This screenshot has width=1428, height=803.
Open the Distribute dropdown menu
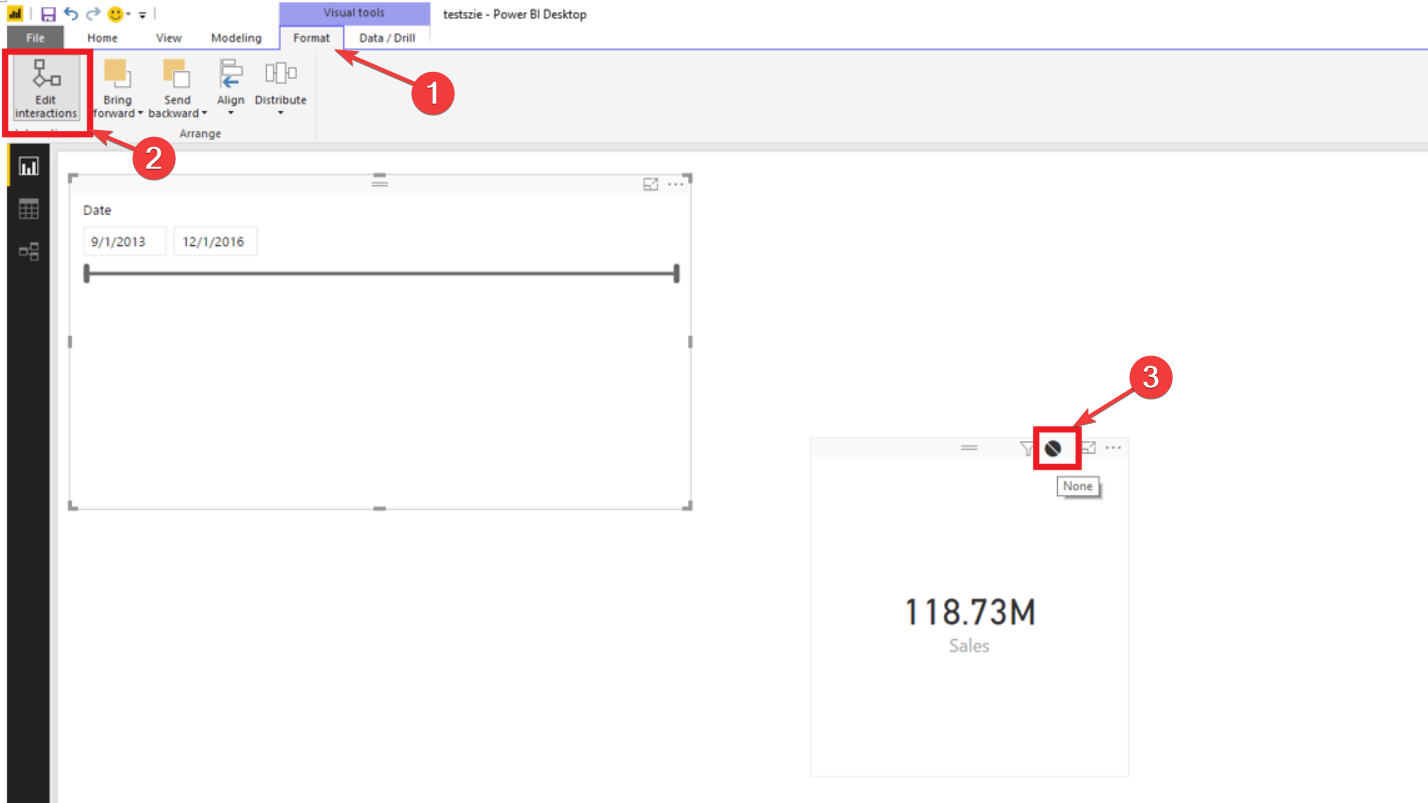pyautogui.click(x=280, y=89)
